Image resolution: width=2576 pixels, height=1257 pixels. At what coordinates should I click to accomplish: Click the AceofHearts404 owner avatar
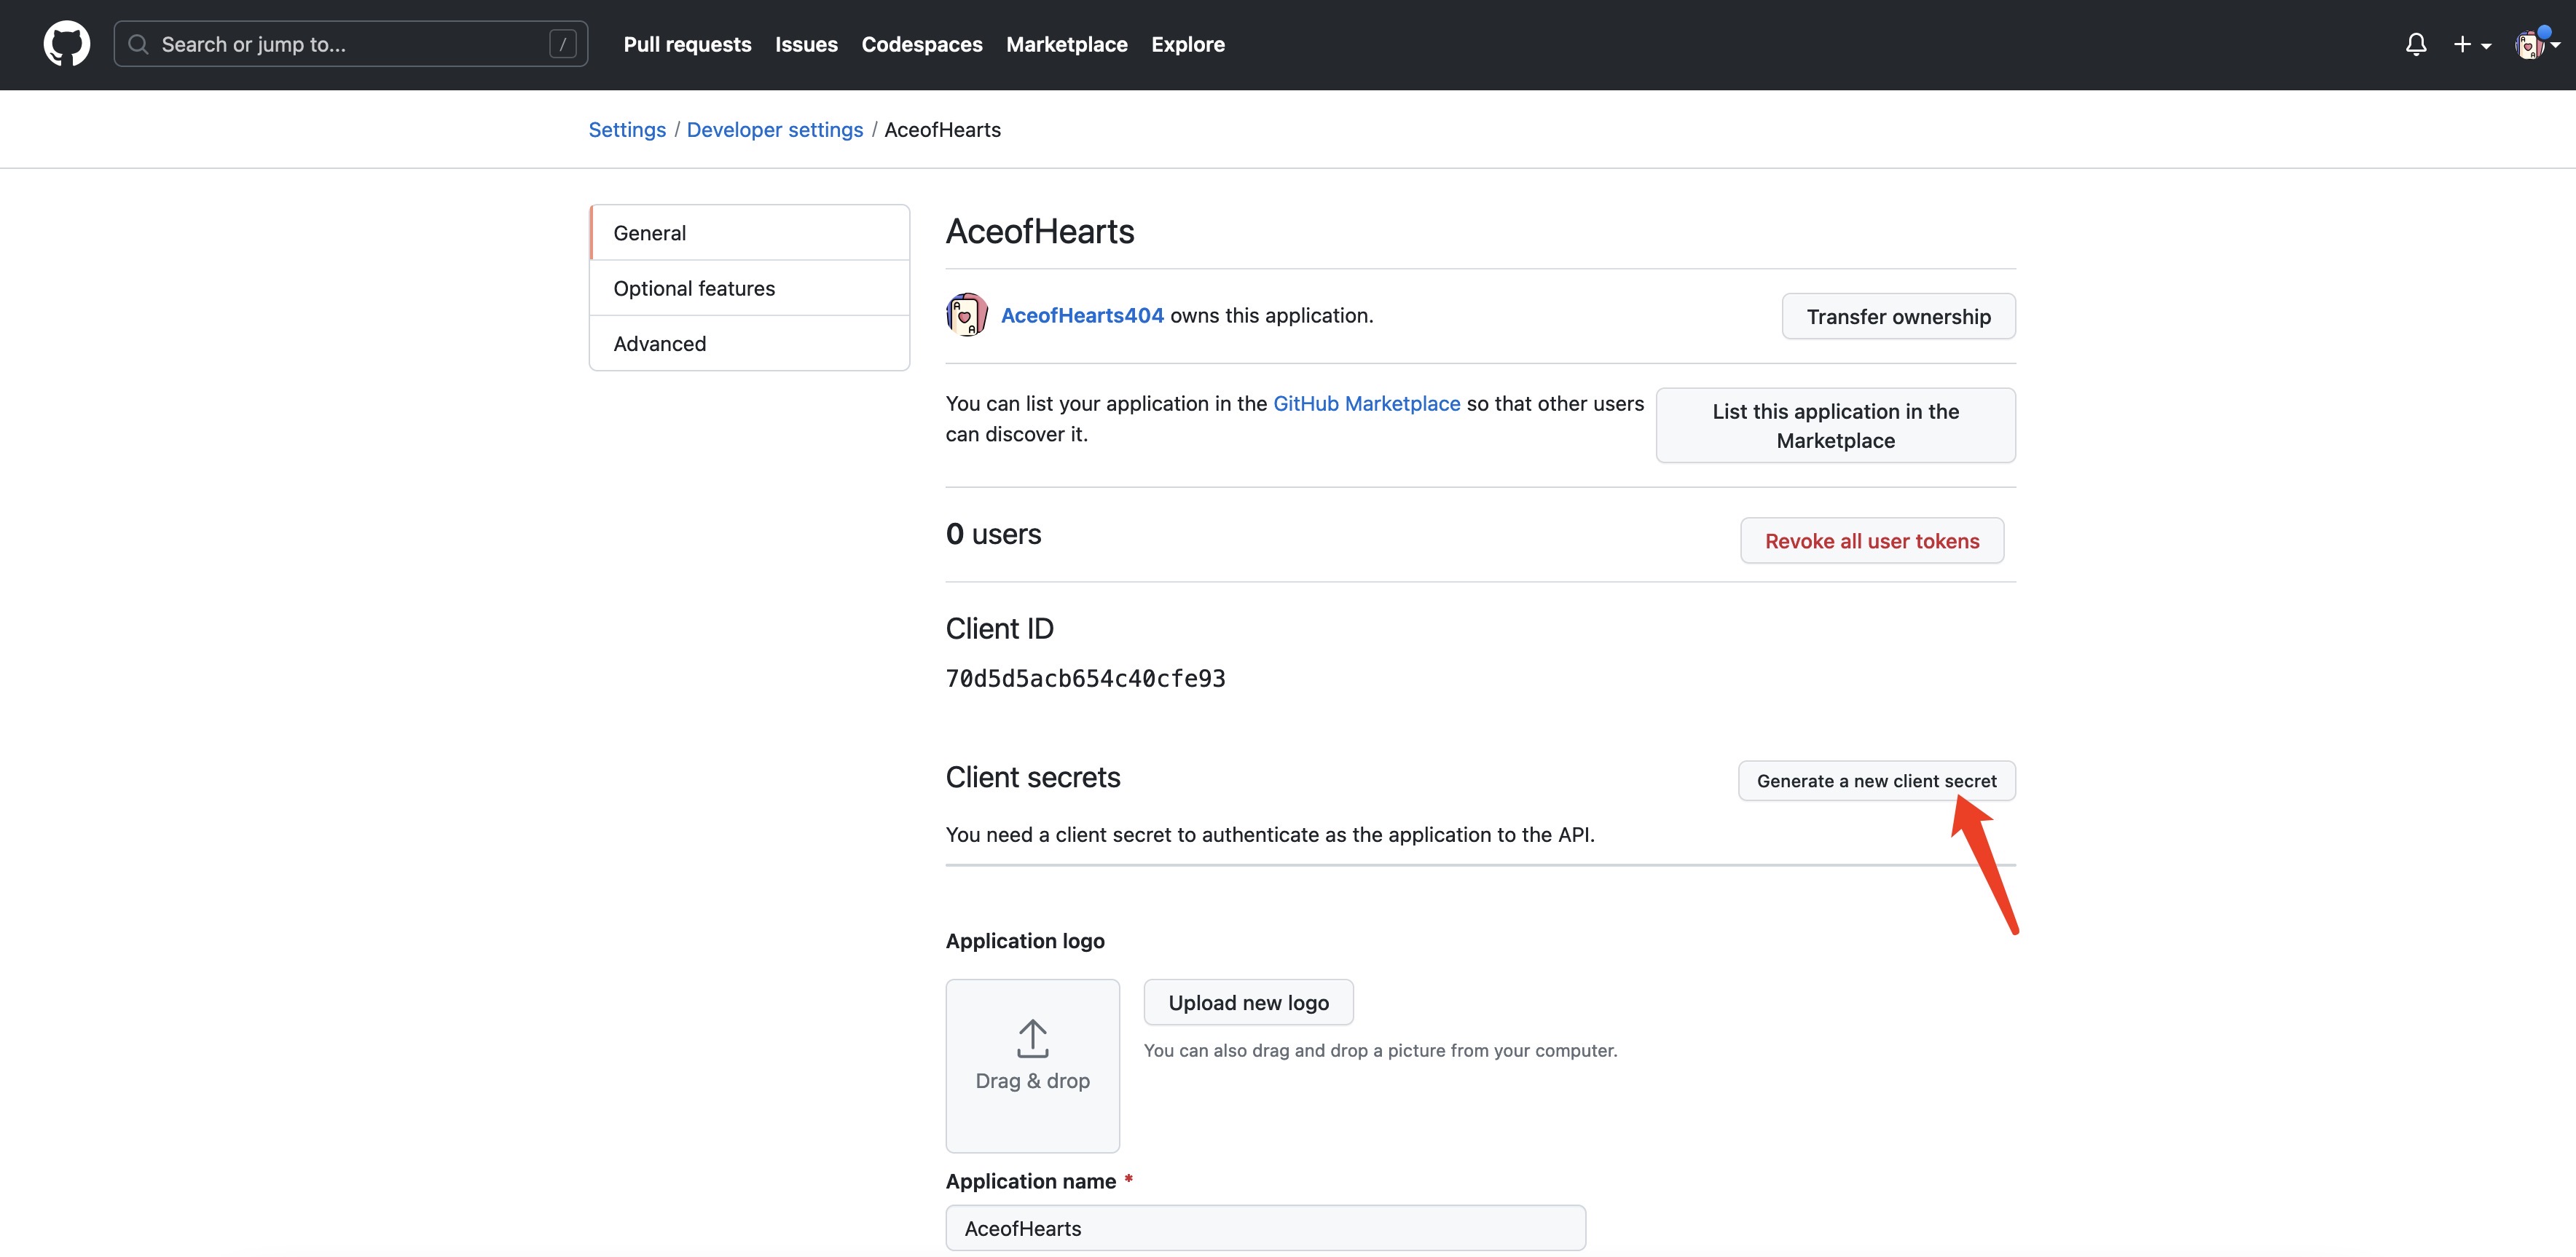click(x=966, y=315)
